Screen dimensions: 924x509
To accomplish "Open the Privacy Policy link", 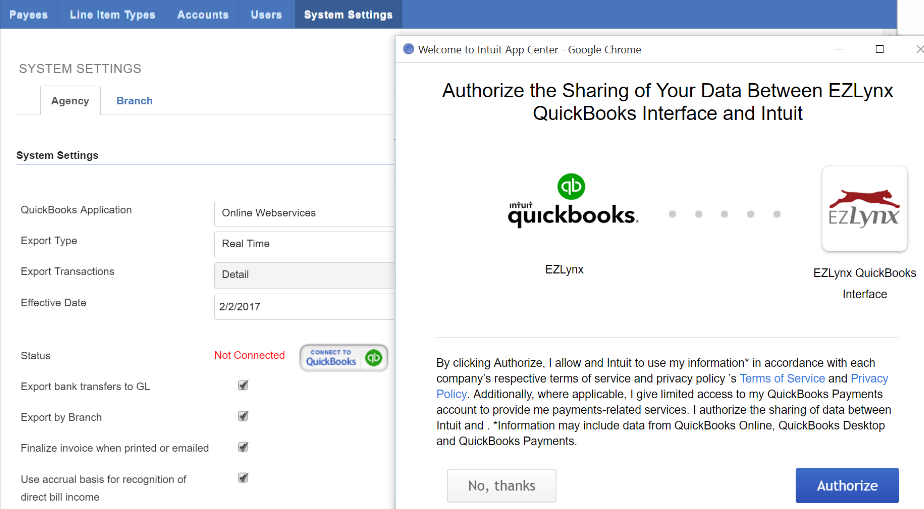I will pyautogui.click(x=870, y=378).
